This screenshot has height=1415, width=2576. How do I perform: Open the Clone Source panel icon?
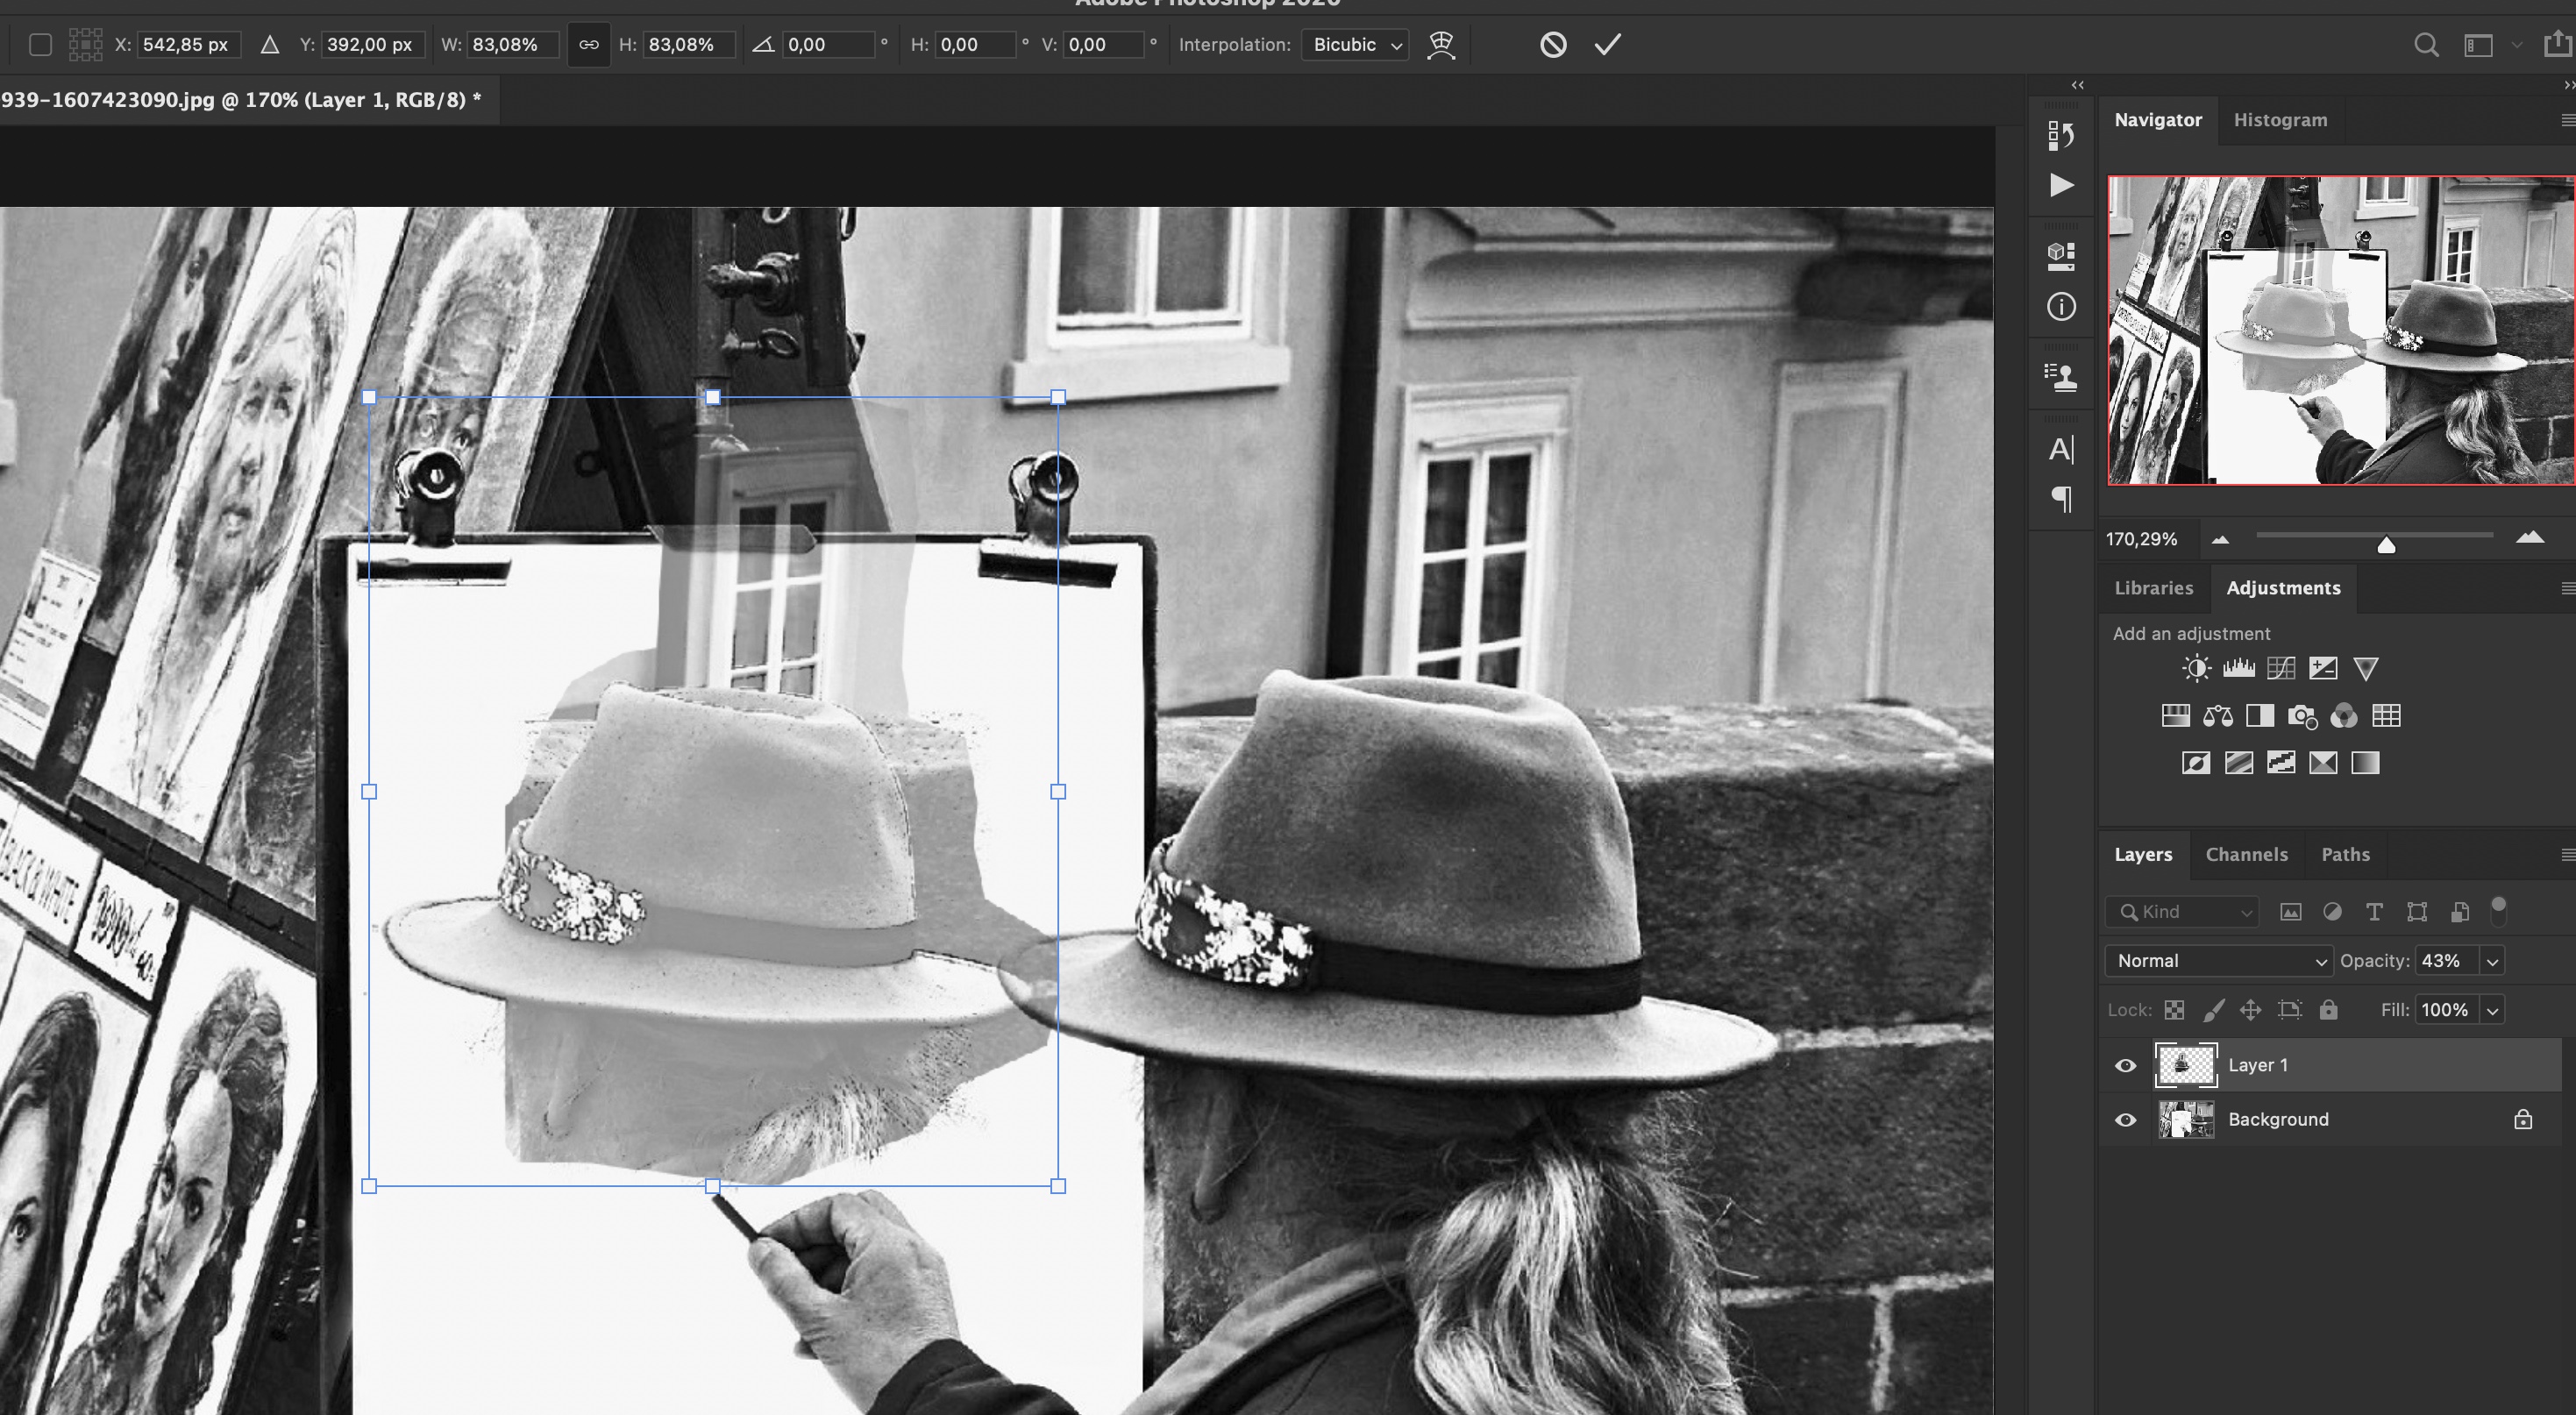tap(2061, 377)
